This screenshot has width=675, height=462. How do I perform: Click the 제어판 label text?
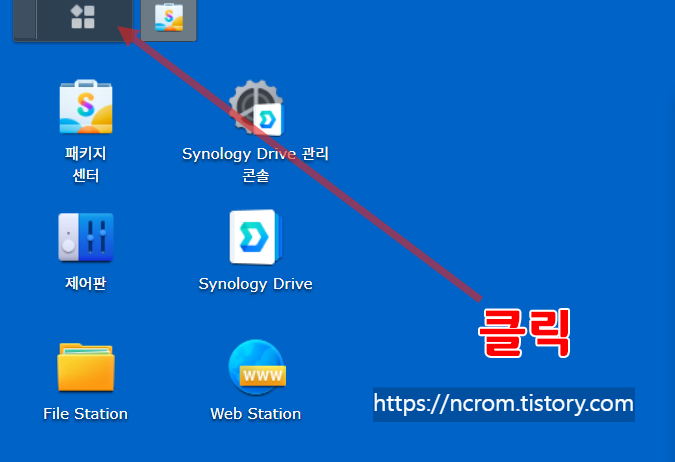86,284
